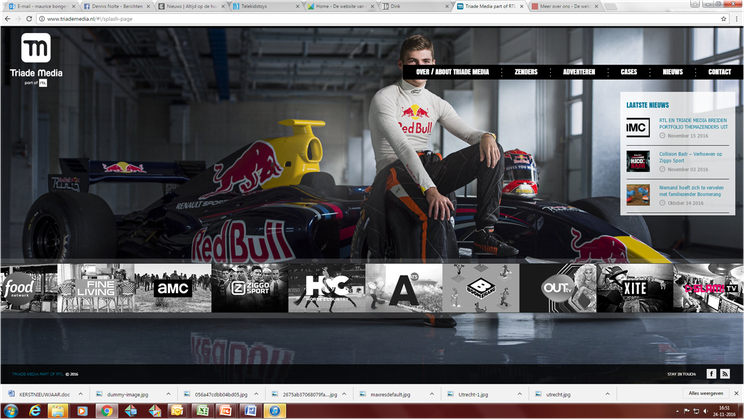Close the Triade Media part of RTL tab

click(x=521, y=7)
